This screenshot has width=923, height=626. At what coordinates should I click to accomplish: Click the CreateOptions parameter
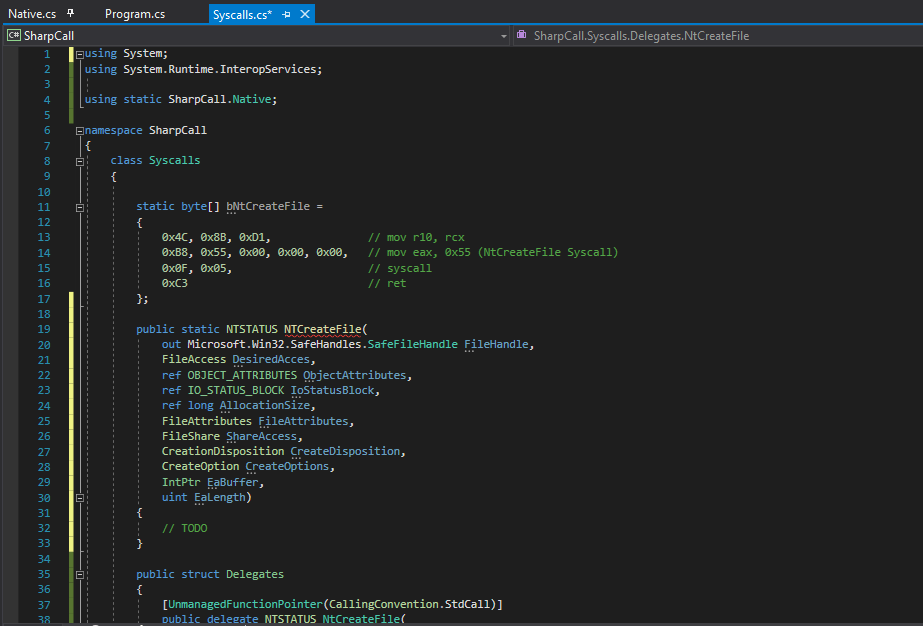287,466
